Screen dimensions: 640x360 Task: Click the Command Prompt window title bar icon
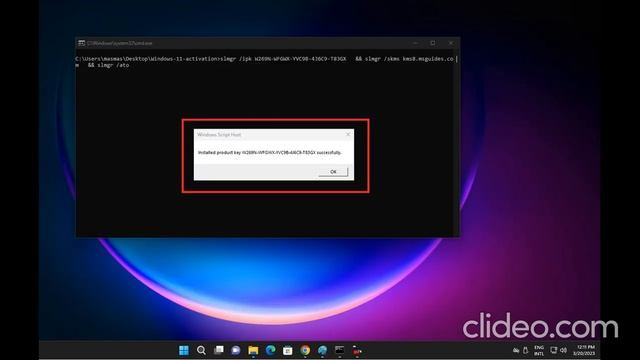point(82,43)
